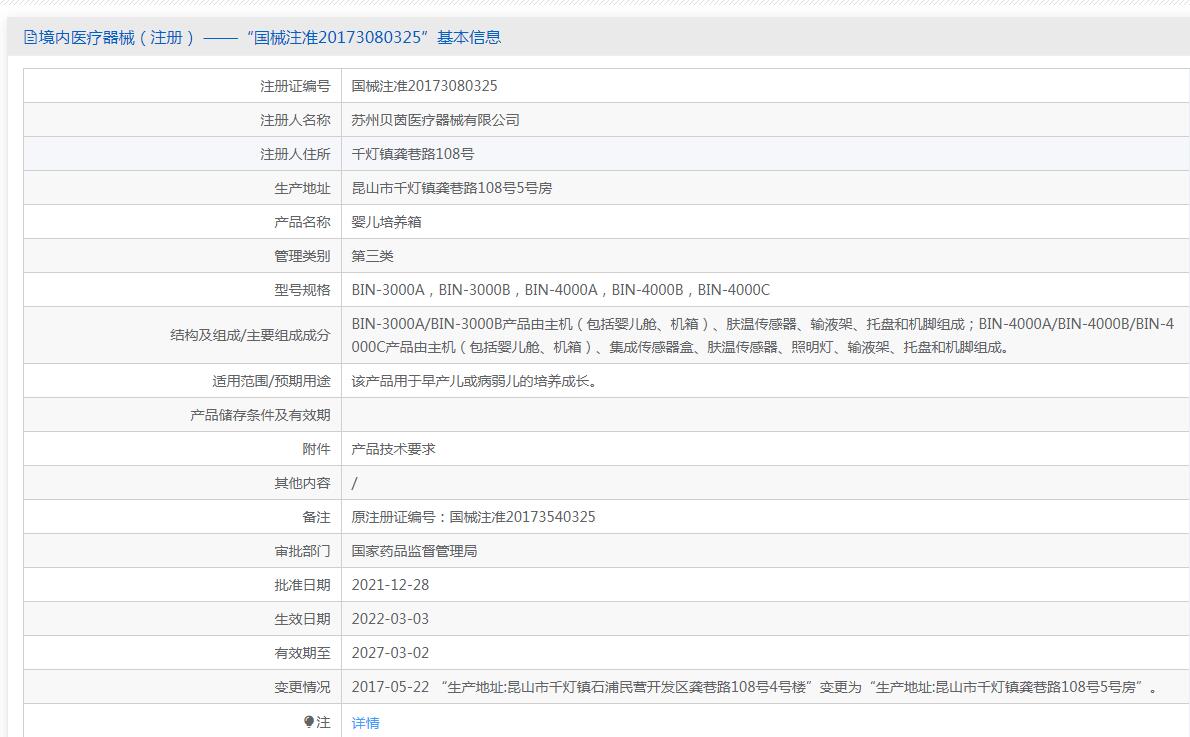1190x737 pixels.
Task: Select approval date 2021-12-28
Action: (390, 585)
